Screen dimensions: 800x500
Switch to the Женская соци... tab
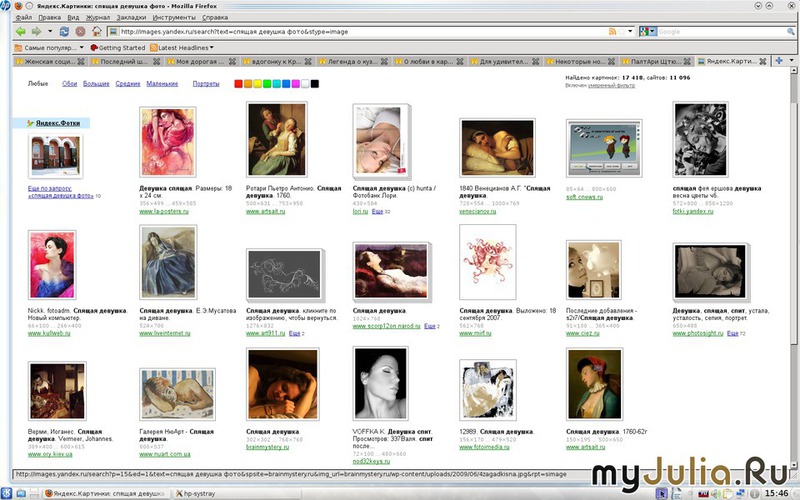[49, 61]
